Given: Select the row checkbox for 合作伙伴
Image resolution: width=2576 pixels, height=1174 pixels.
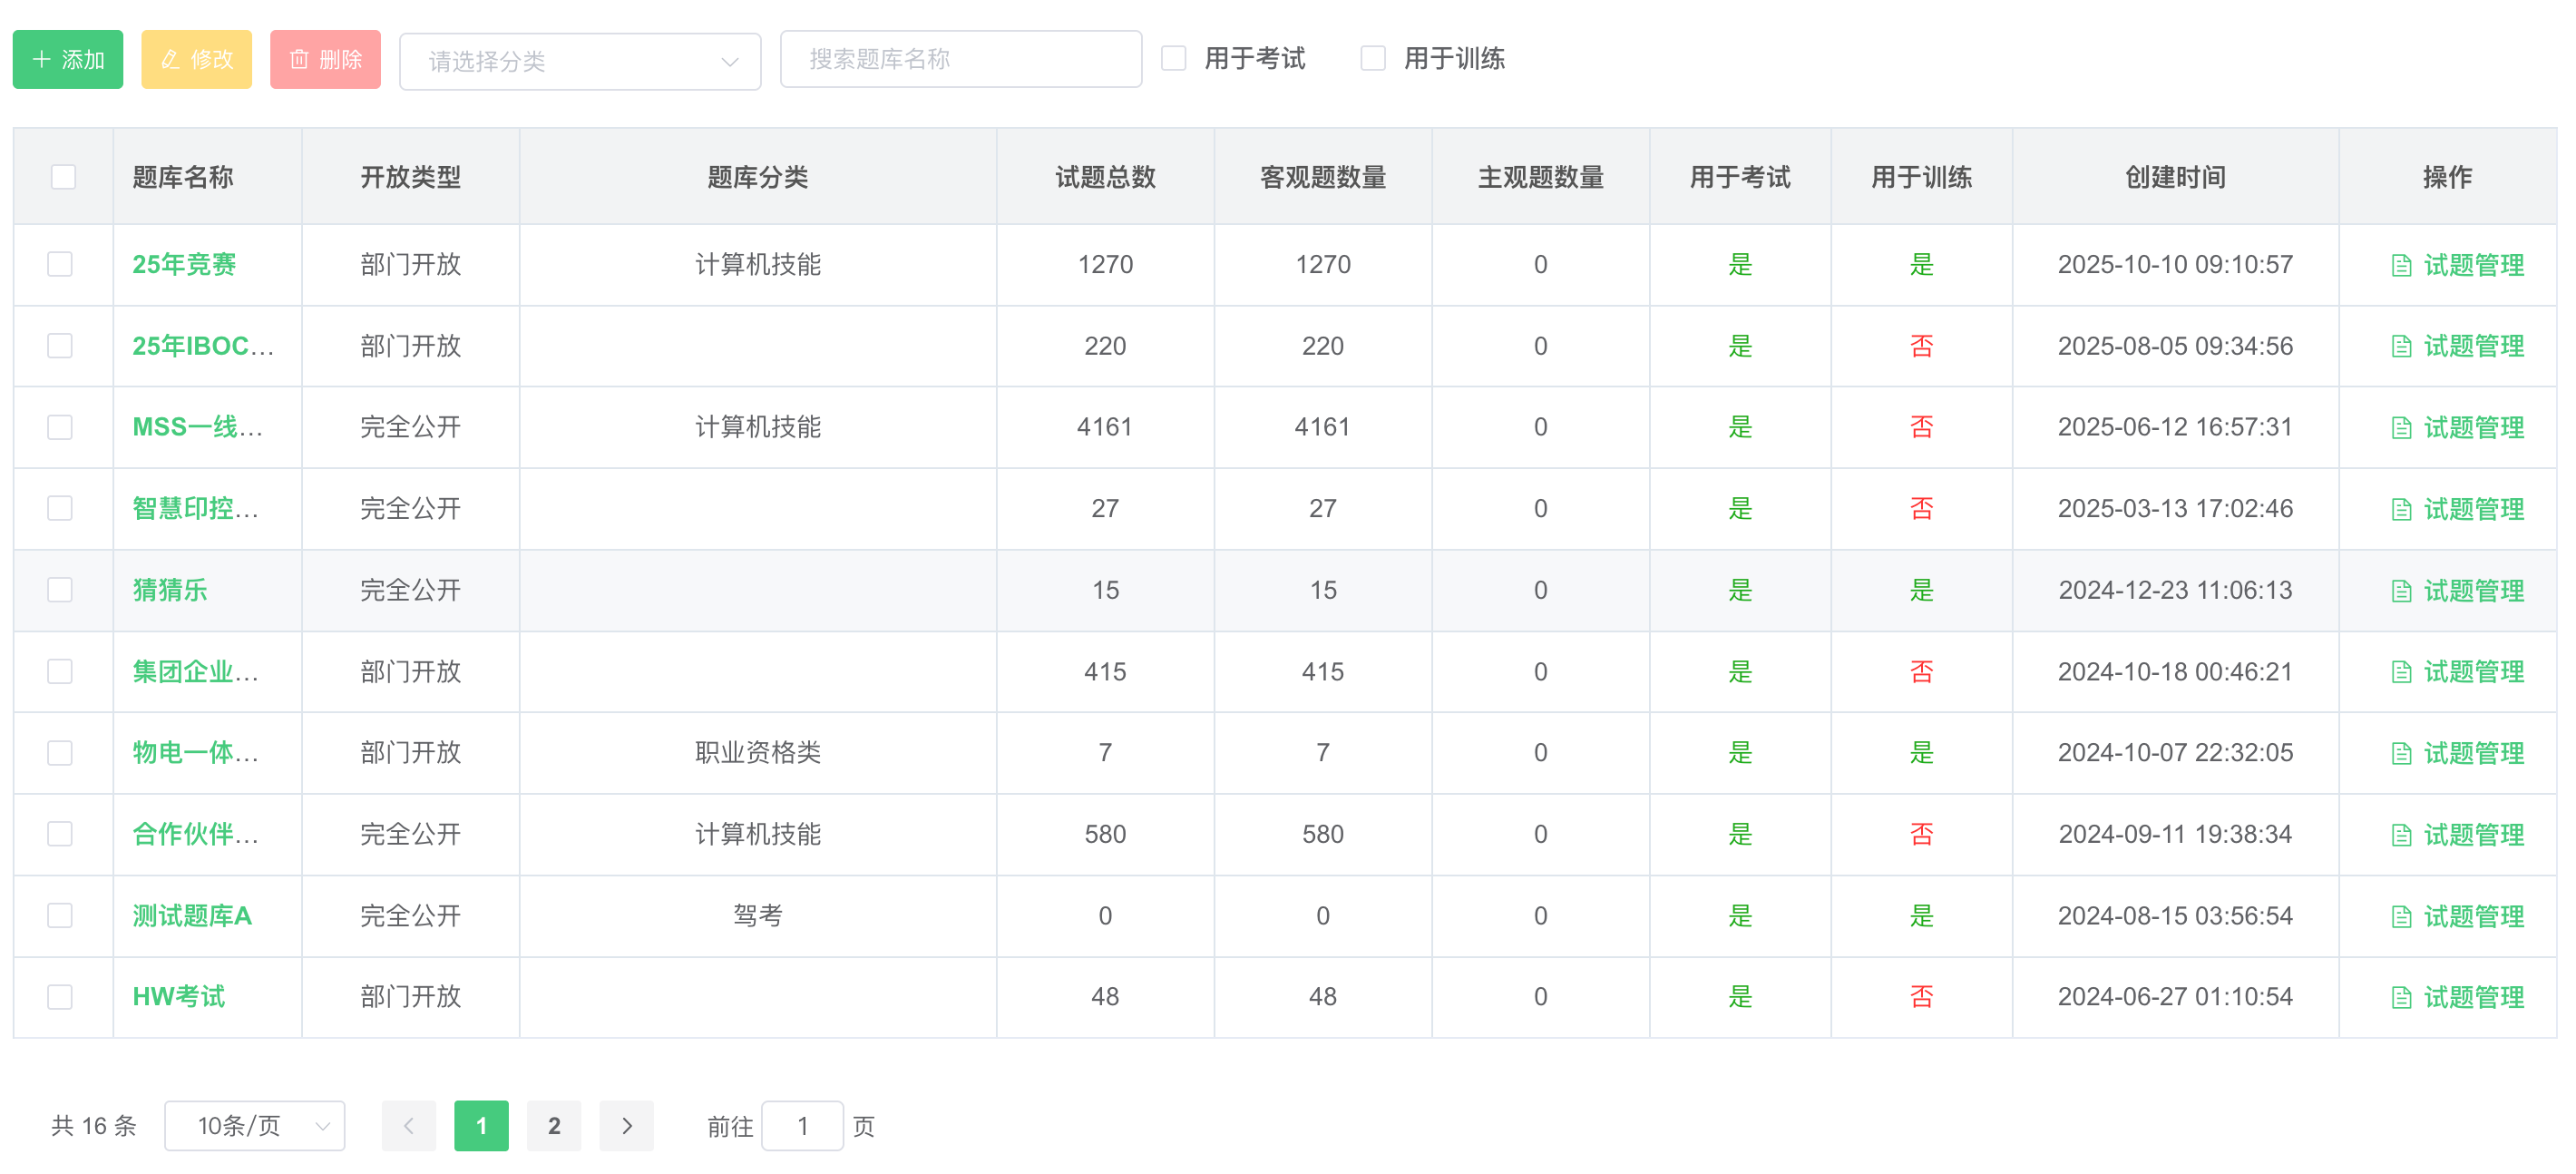Looking at the screenshot, I should coord(61,834).
